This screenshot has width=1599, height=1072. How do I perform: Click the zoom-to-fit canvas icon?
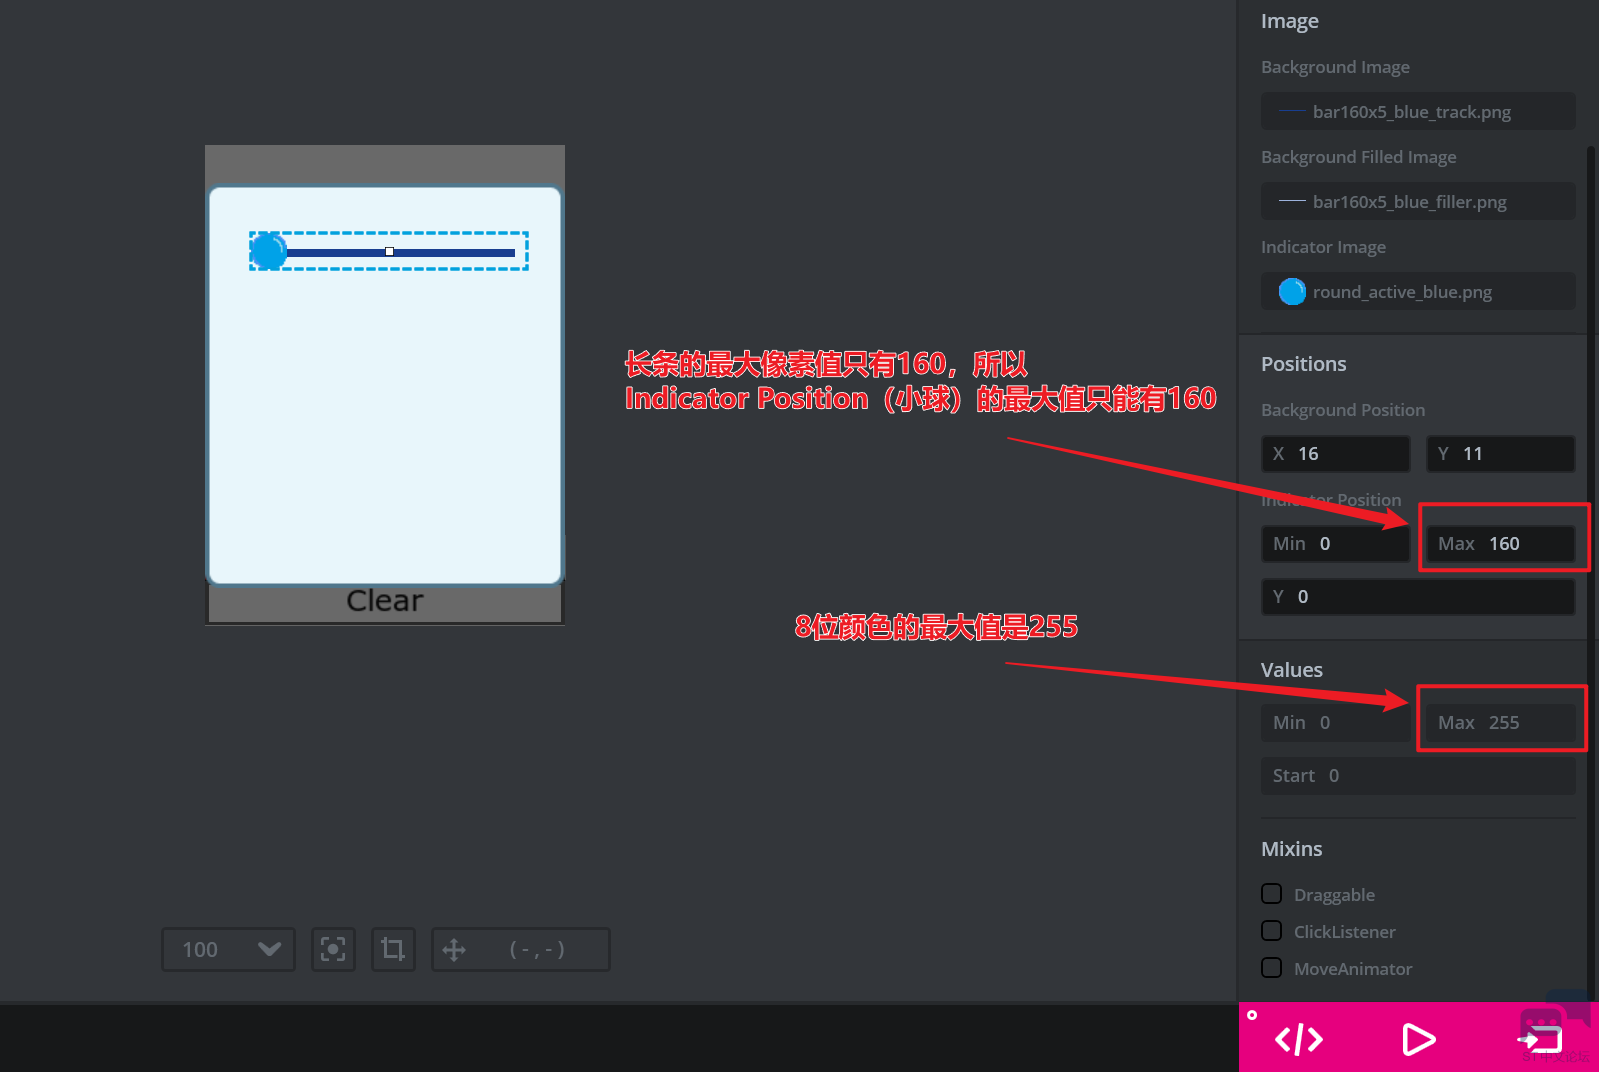(x=333, y=949)
